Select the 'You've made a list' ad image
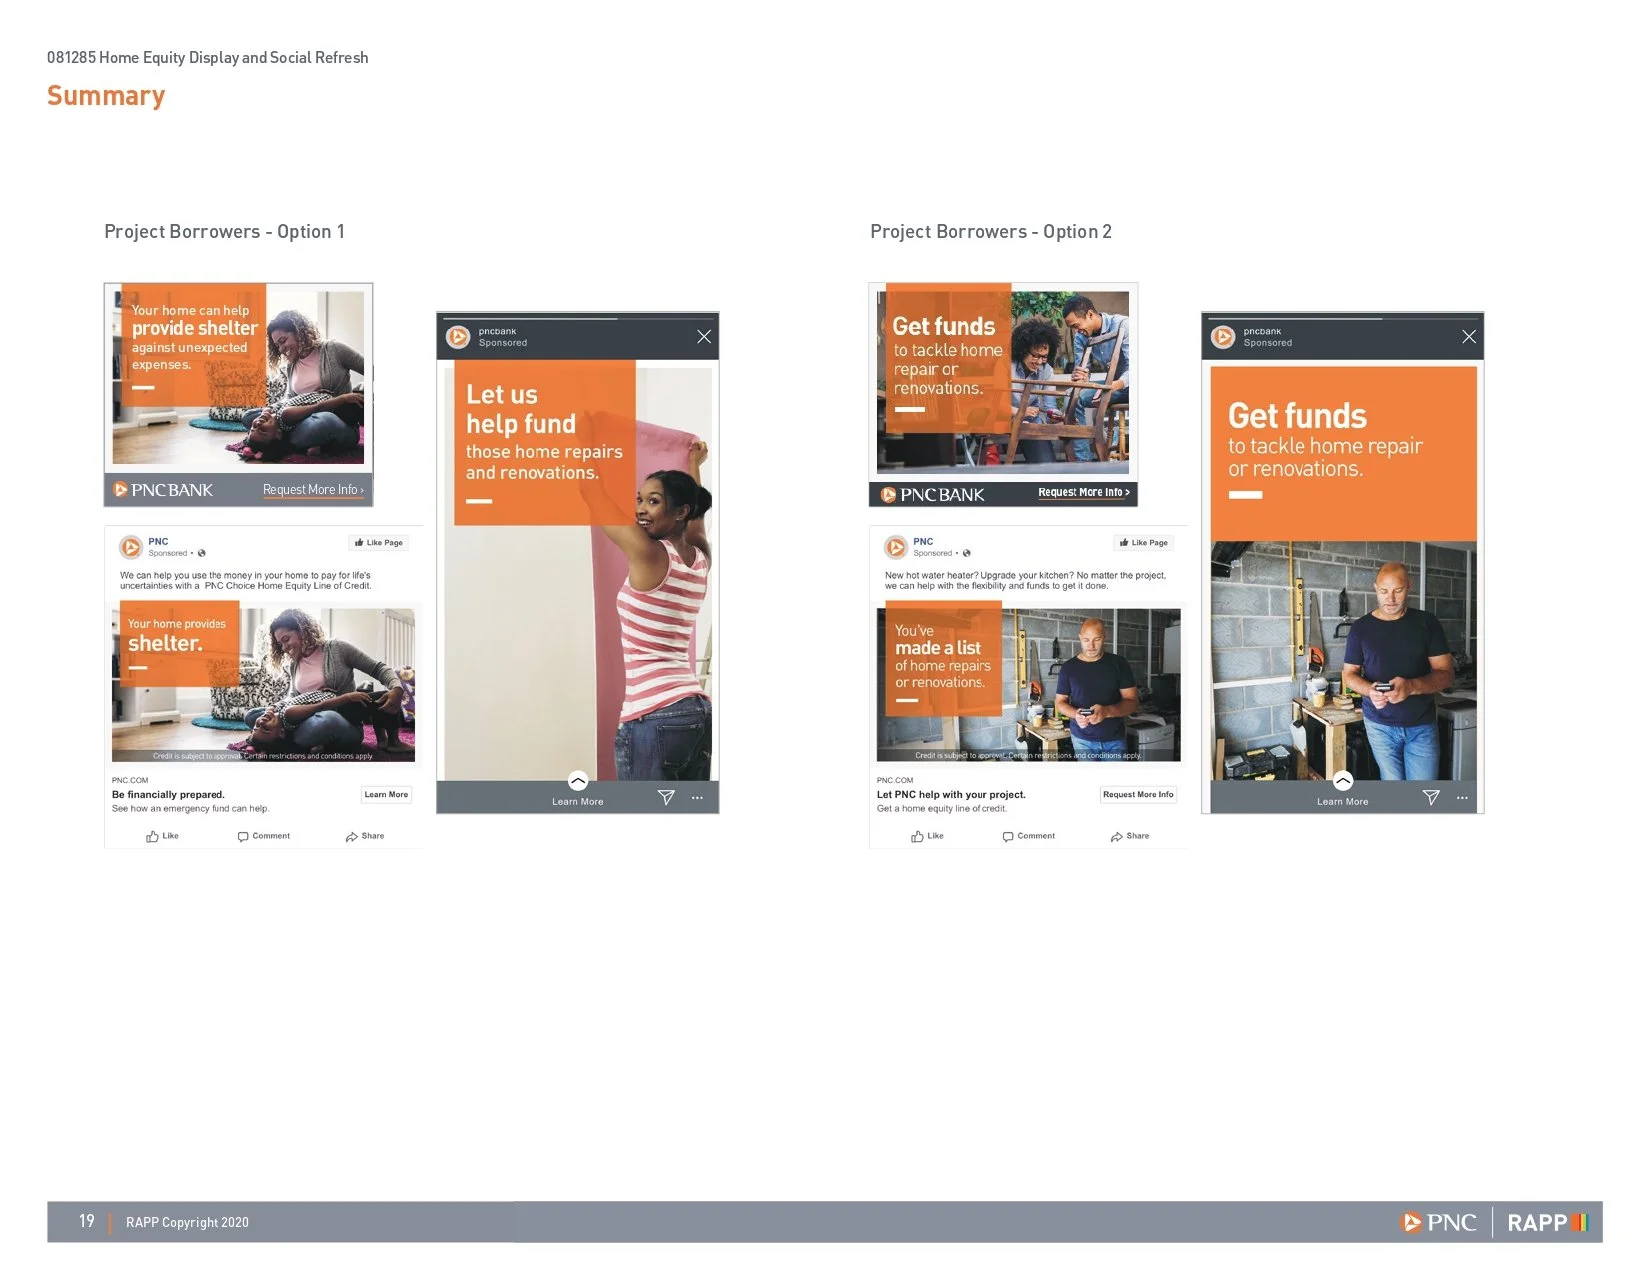Image resolution: width=1650 pixels, height=1275 pixels. click(x=1029, y=685)
